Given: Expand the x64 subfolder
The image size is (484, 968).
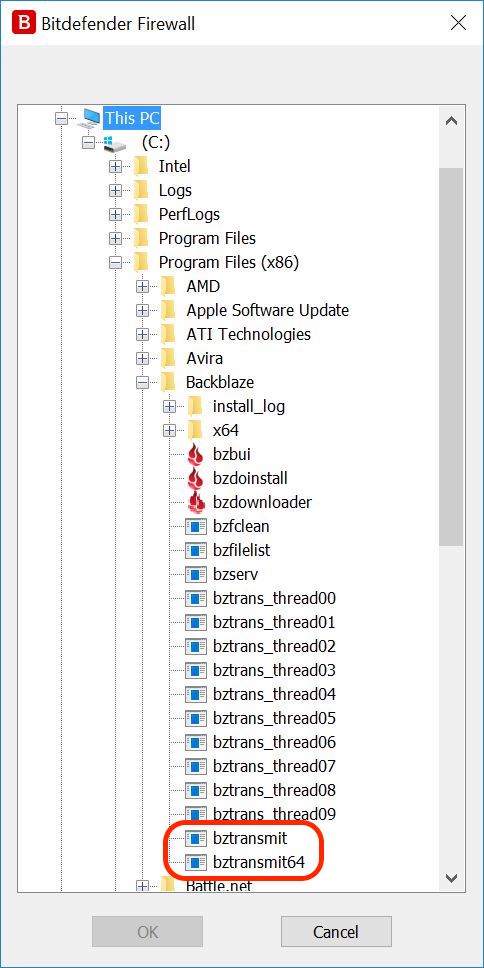Looking at the screenshot, I should point(170,430).
